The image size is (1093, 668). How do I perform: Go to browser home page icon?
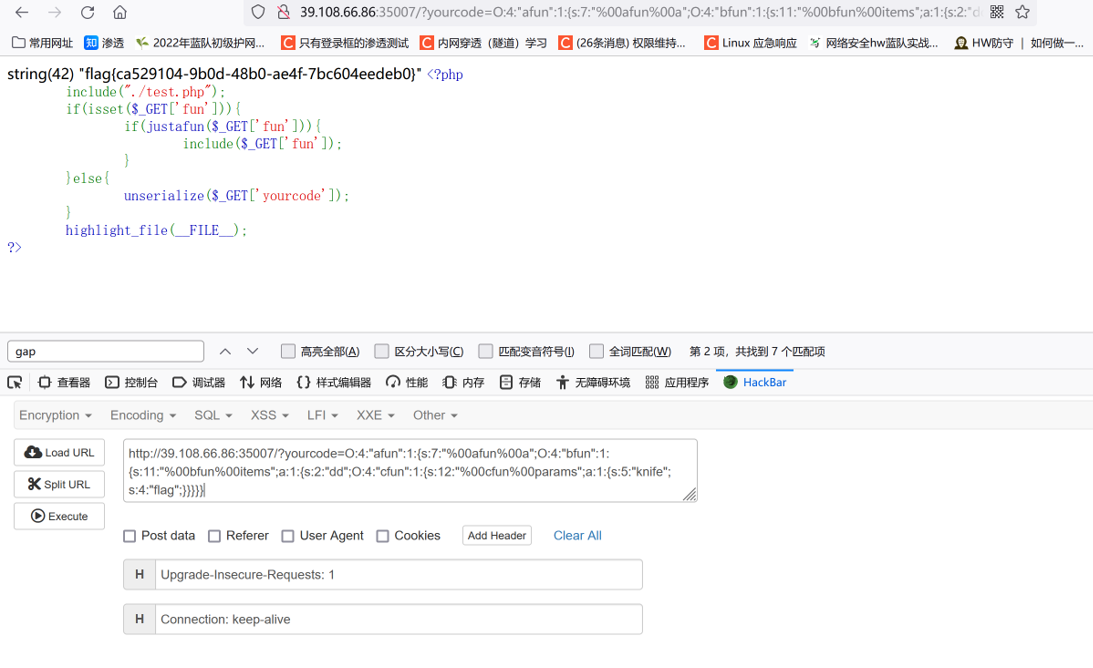pos(120,12)
